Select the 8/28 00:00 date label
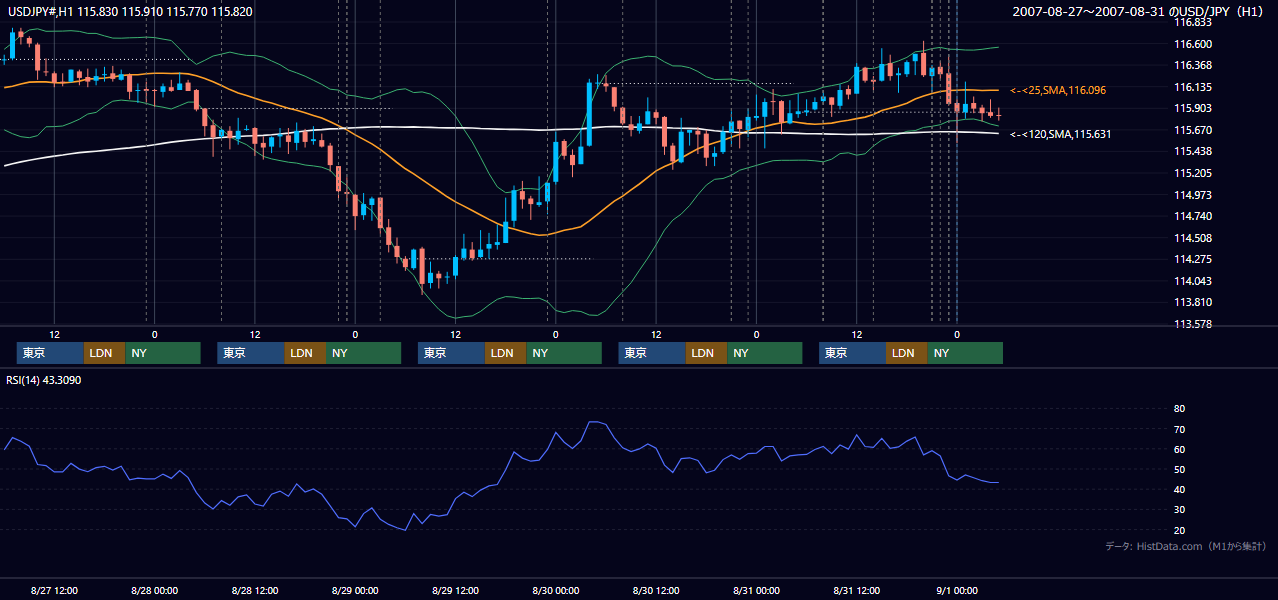 coord(154,590)
